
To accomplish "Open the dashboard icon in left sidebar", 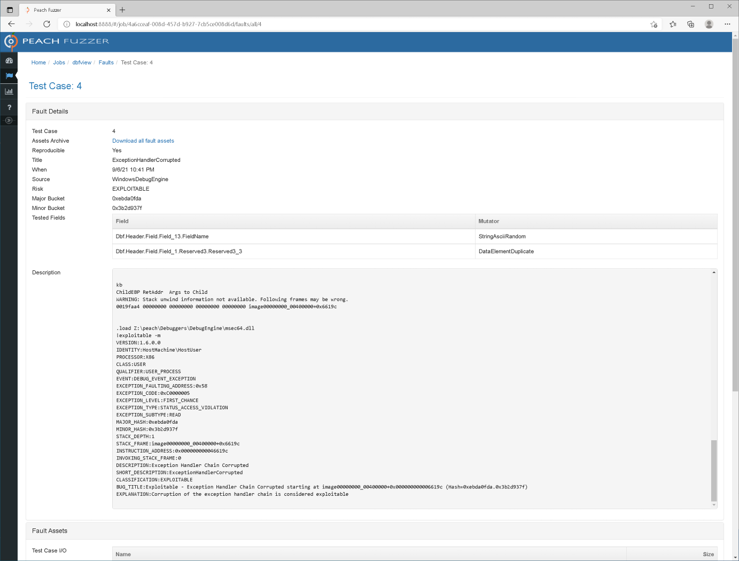I will coord(9,61).
